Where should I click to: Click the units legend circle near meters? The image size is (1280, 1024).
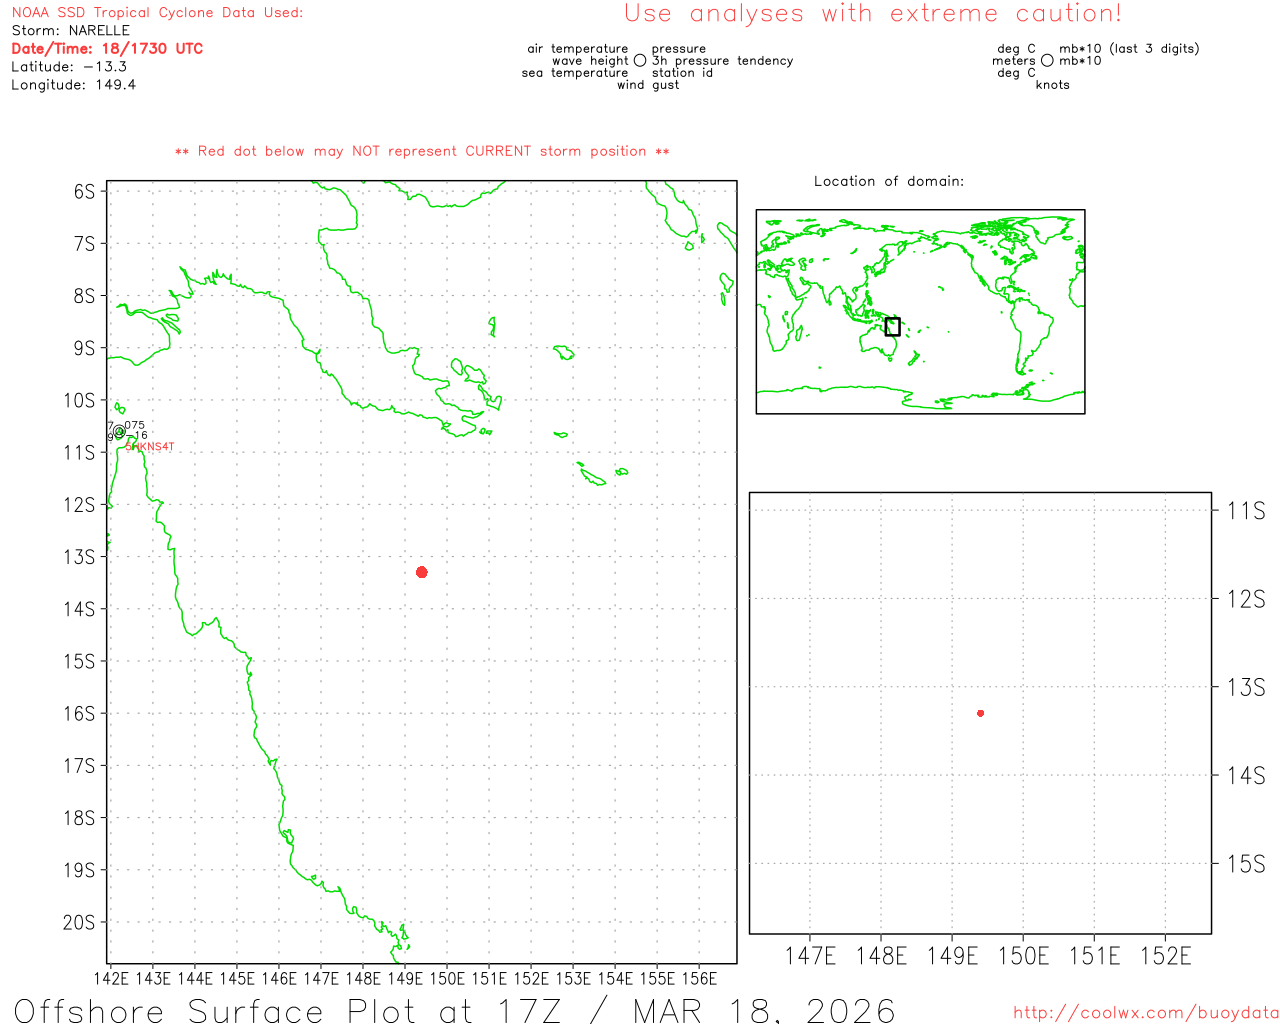1047,61
